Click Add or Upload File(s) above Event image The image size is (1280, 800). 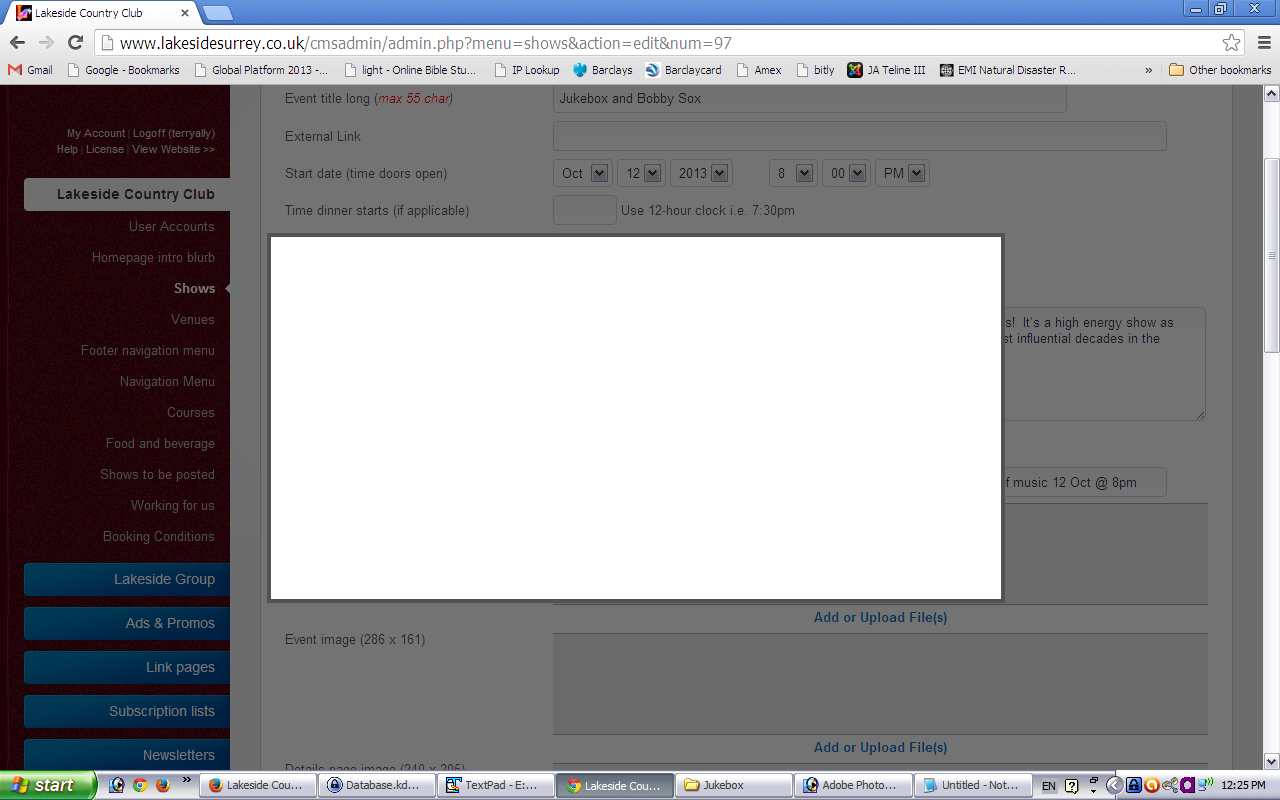880,617
